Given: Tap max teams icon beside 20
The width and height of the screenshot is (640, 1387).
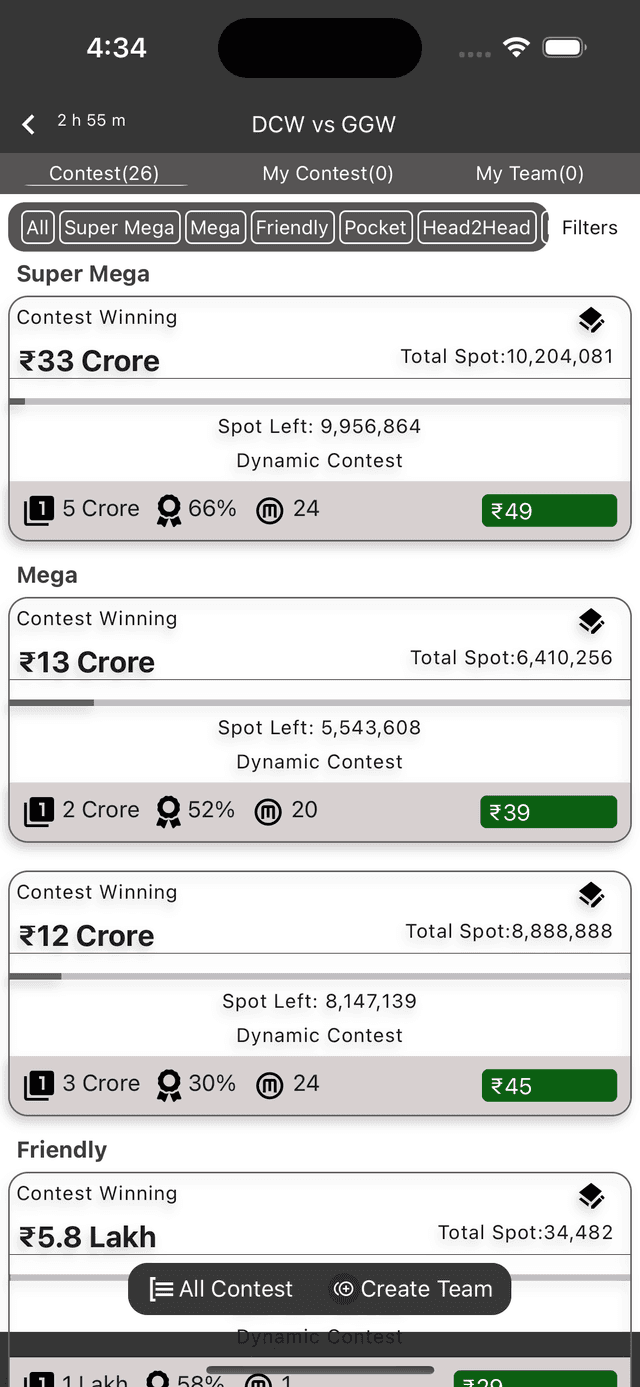Looking at the screenshot, I should coord(268,812).
